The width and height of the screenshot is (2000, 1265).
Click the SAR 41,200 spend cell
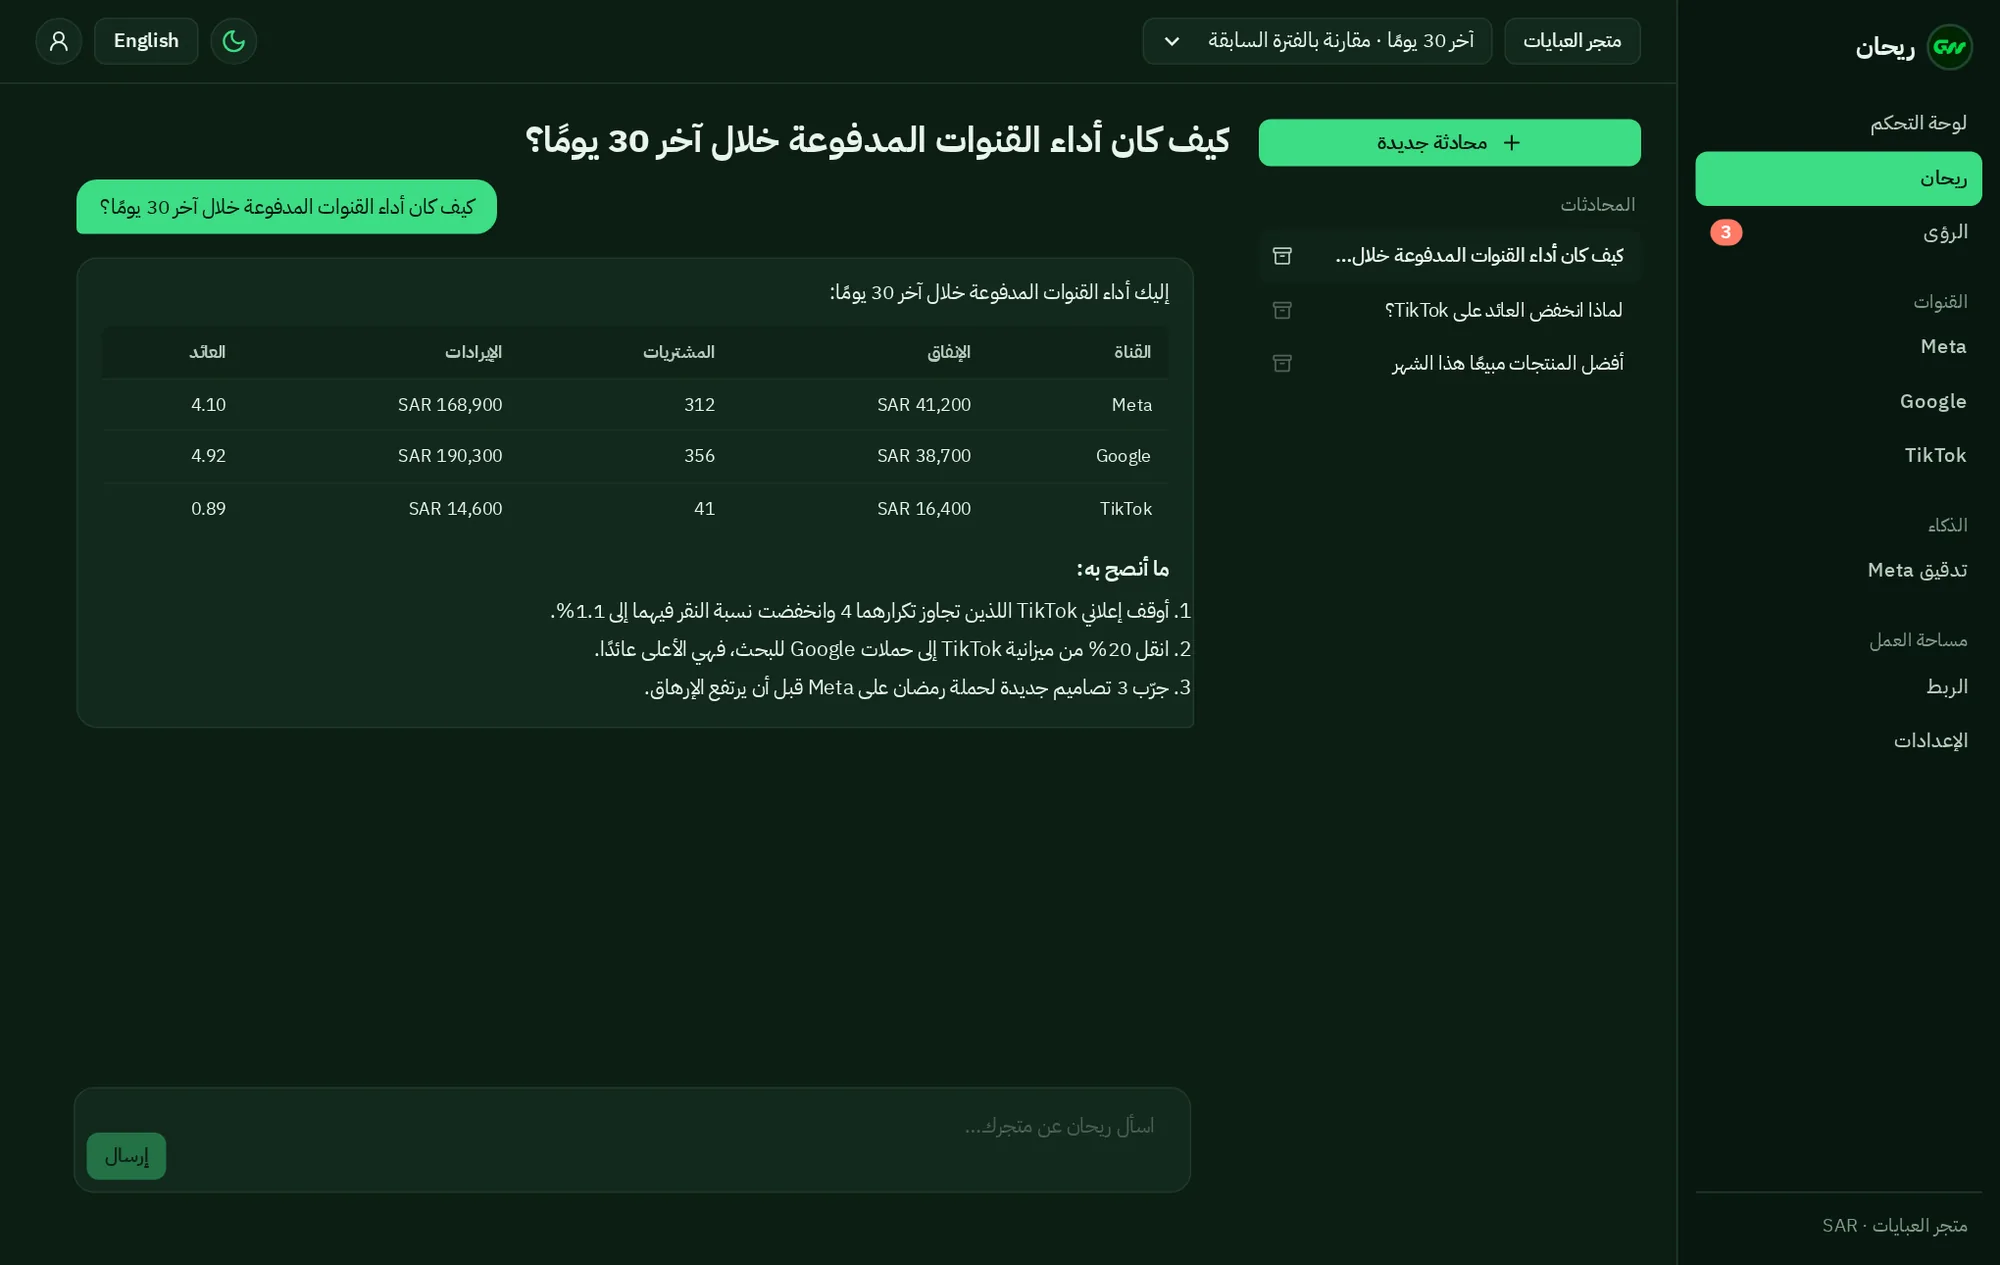924,405
